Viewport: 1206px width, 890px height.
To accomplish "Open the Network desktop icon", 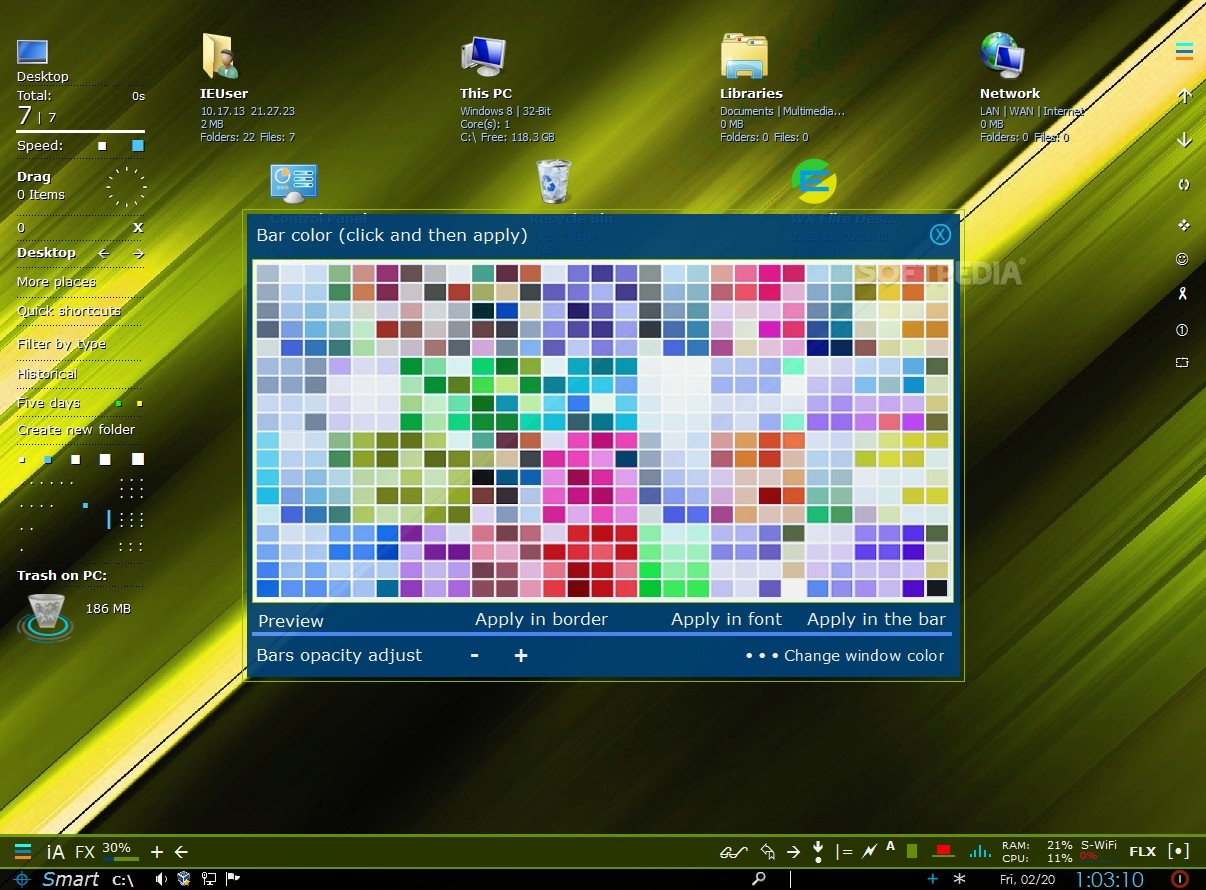I will [x=1002, y=56].
